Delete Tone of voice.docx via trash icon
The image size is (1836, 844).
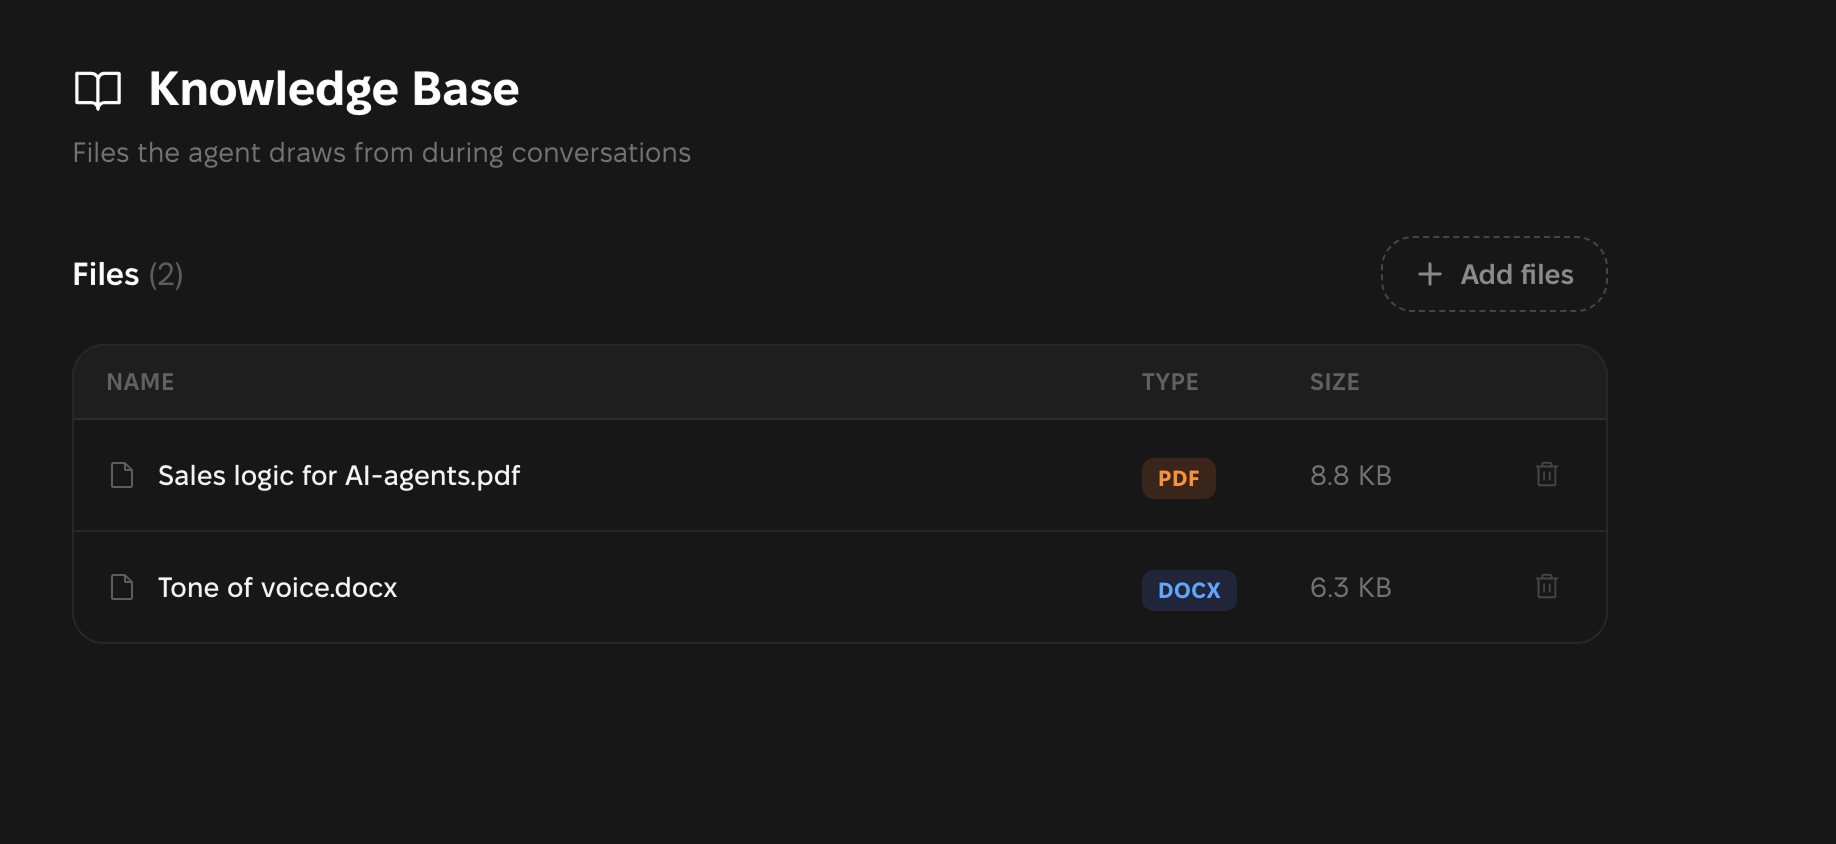point(1546,586)
